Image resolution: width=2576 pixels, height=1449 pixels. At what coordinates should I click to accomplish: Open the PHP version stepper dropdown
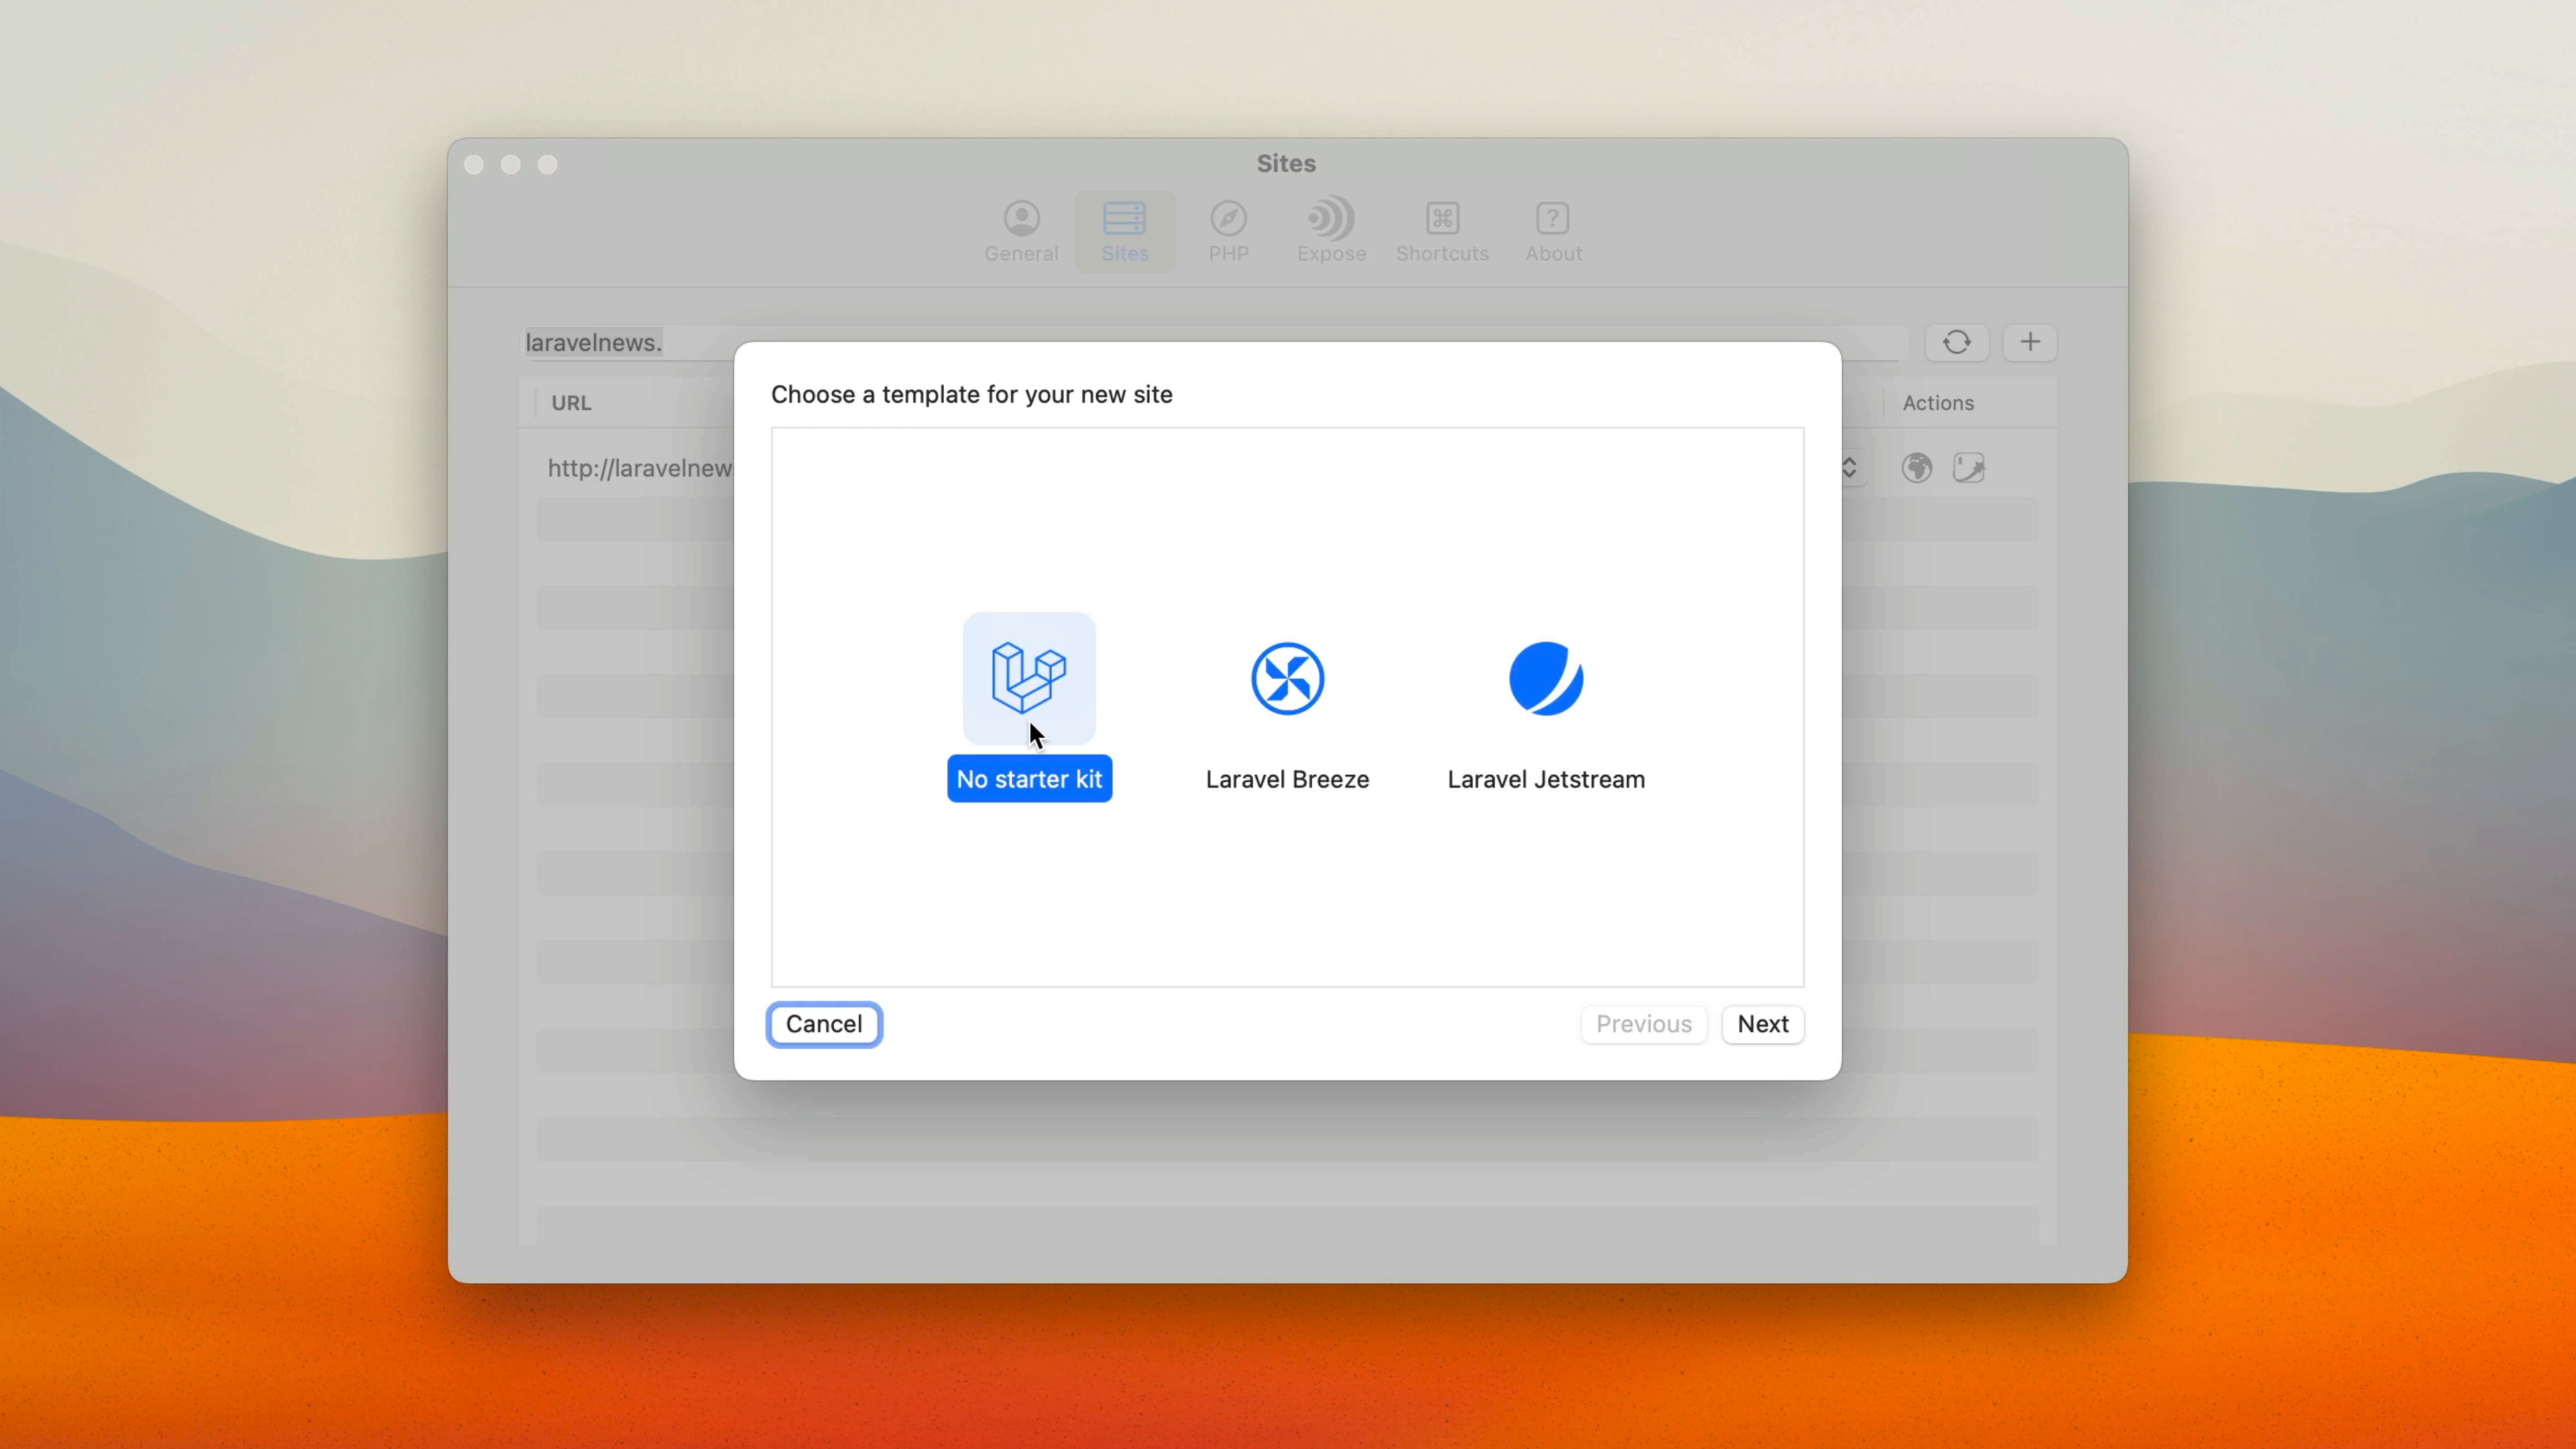1849,467
